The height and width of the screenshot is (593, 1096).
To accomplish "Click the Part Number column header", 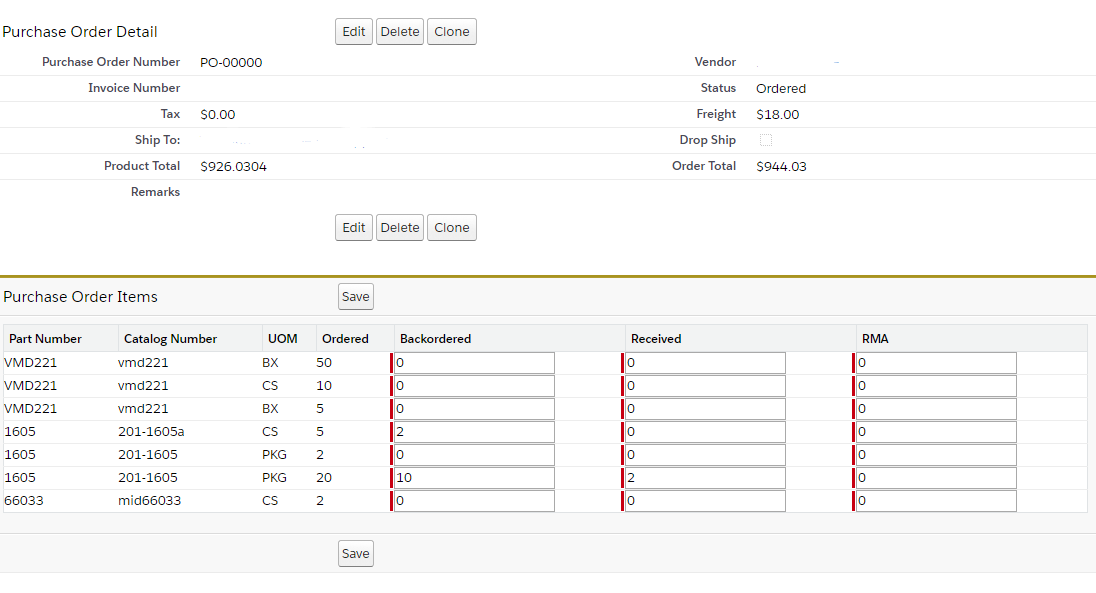I will (46, 339).
